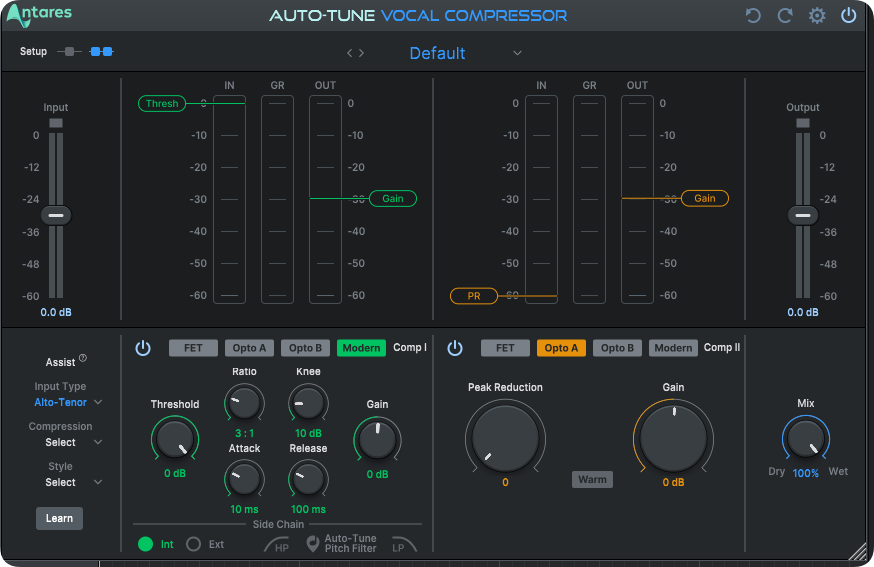This screenshot has height=567, width=874.
Task: Click the orange Gain handle on Comp II meter
Action: [x=705, y=198]
